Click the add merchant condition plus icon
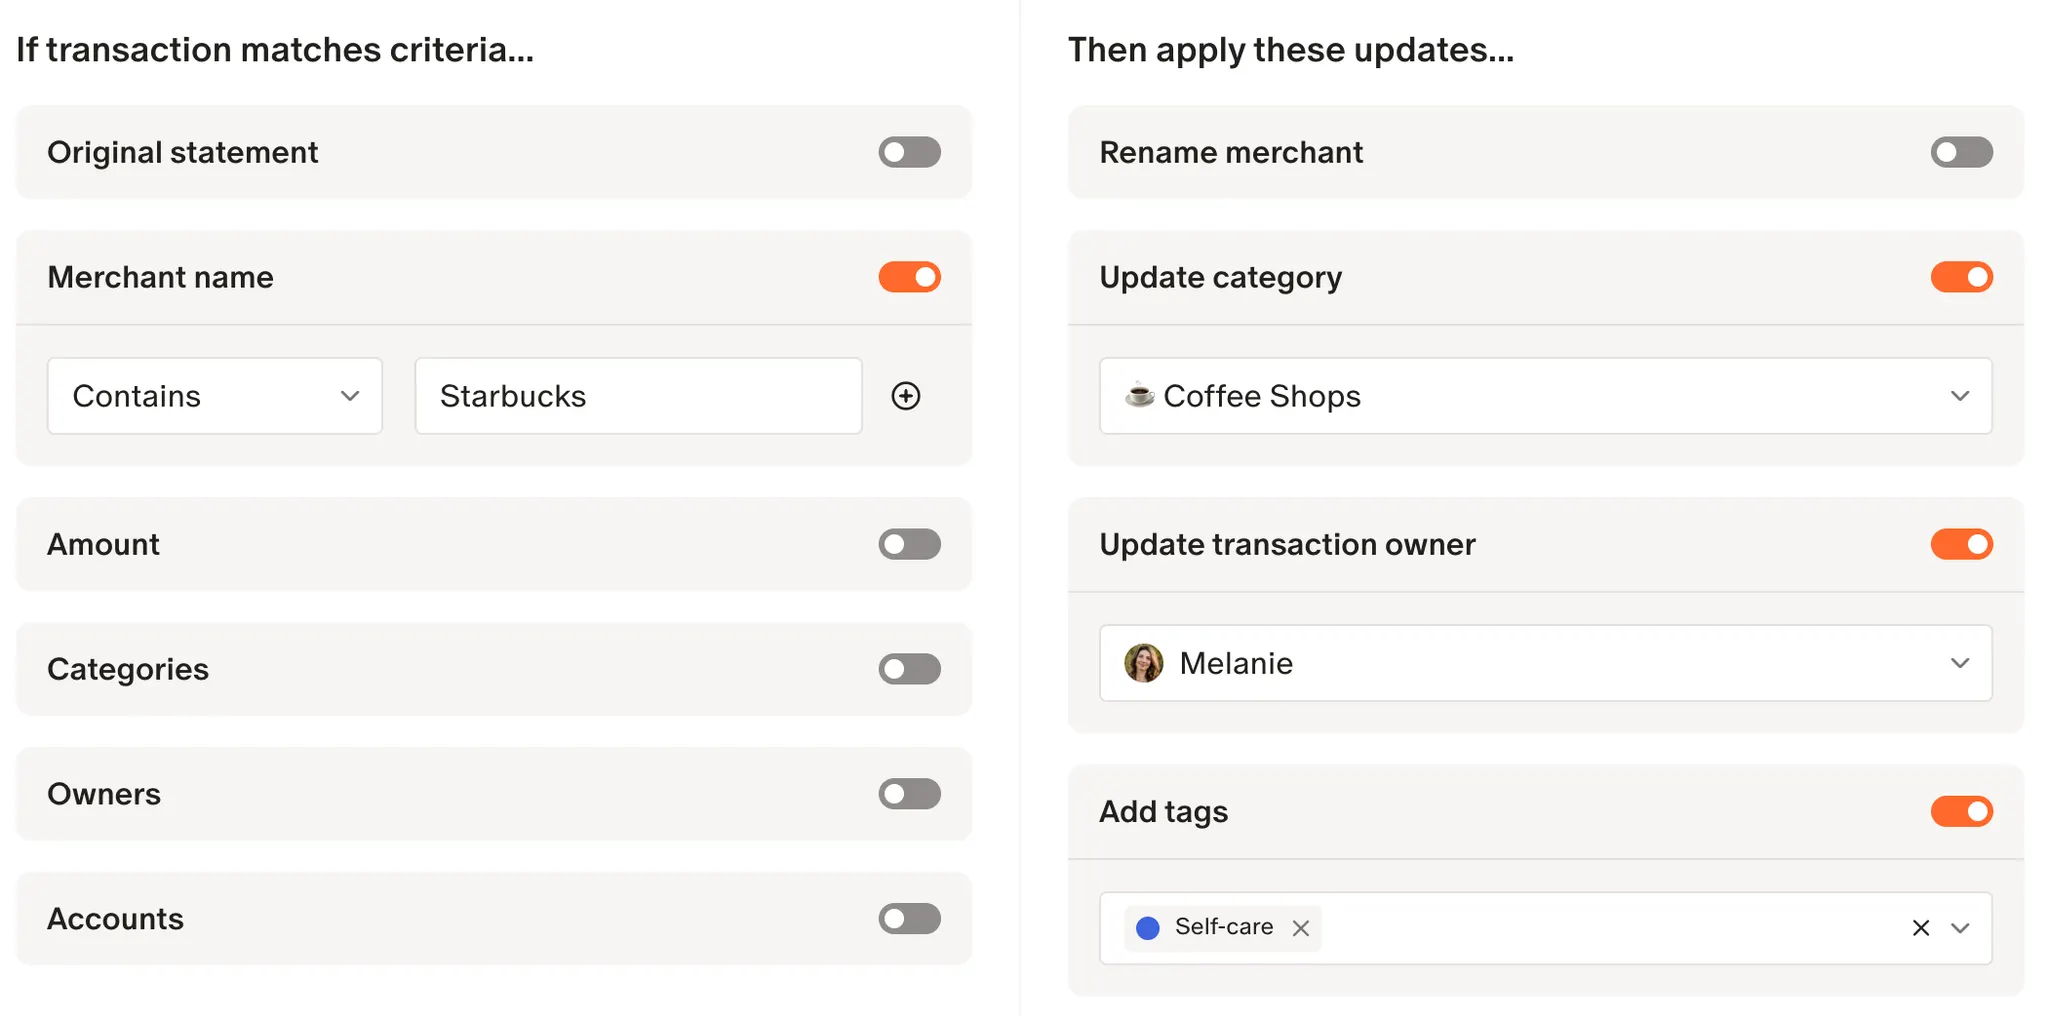The width and height of the screenshot is (2048, 1016). tap(906, 396)
